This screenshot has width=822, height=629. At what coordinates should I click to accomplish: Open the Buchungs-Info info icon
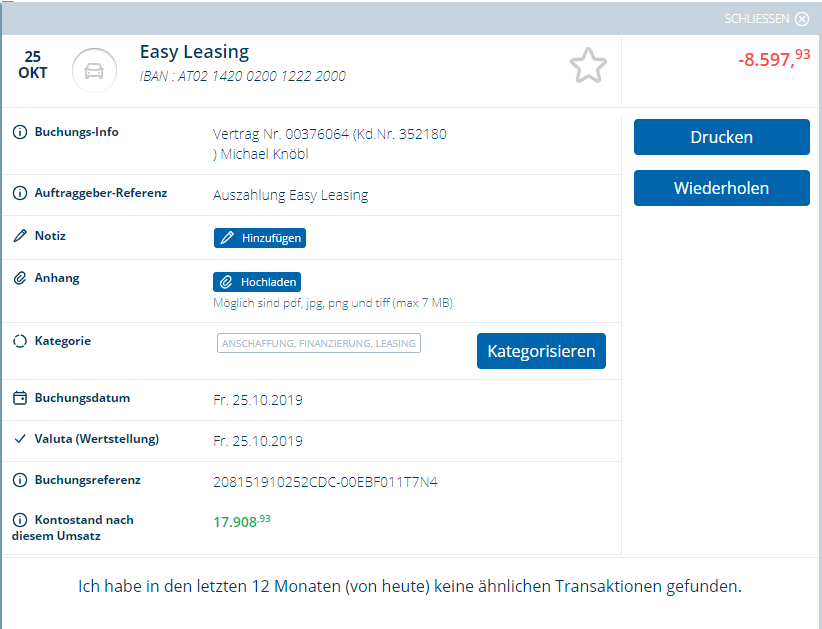[20, 132]
